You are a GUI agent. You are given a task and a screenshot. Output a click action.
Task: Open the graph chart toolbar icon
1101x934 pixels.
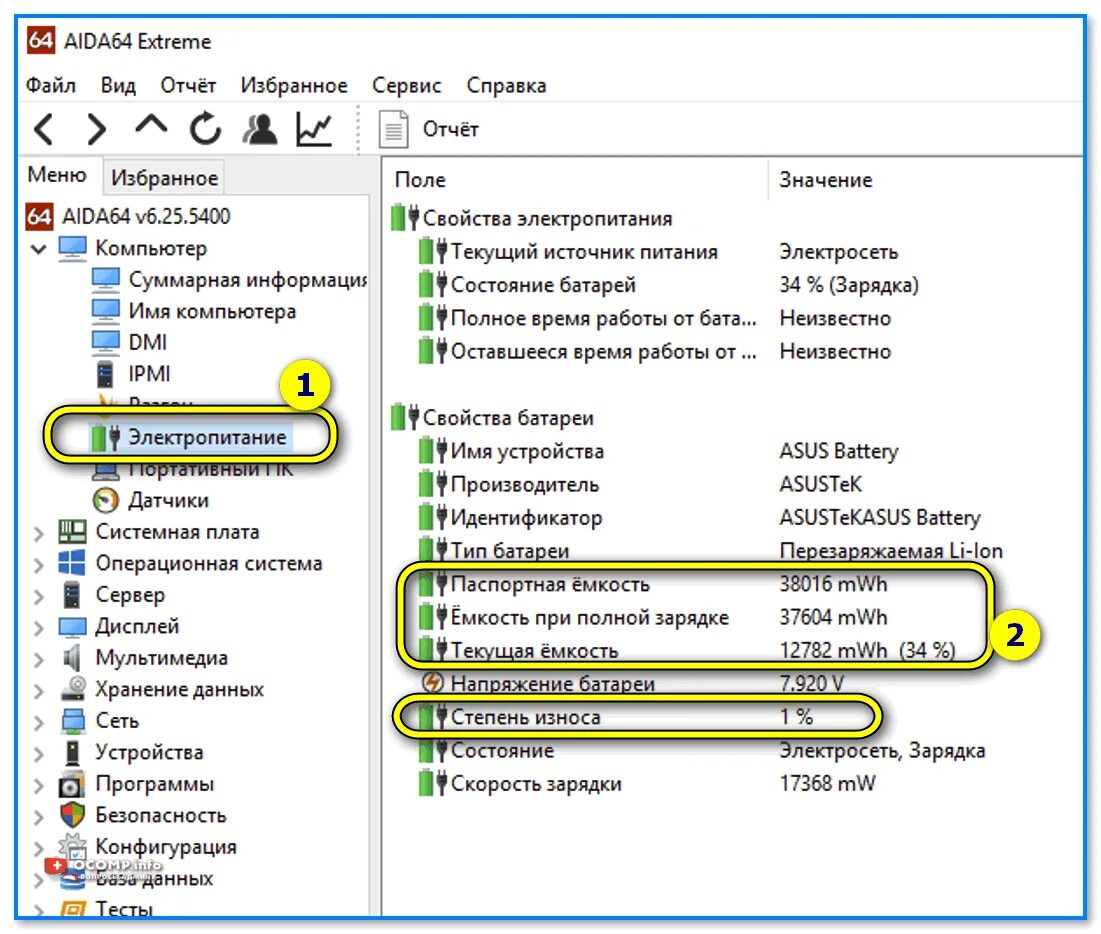click(313, 129)
